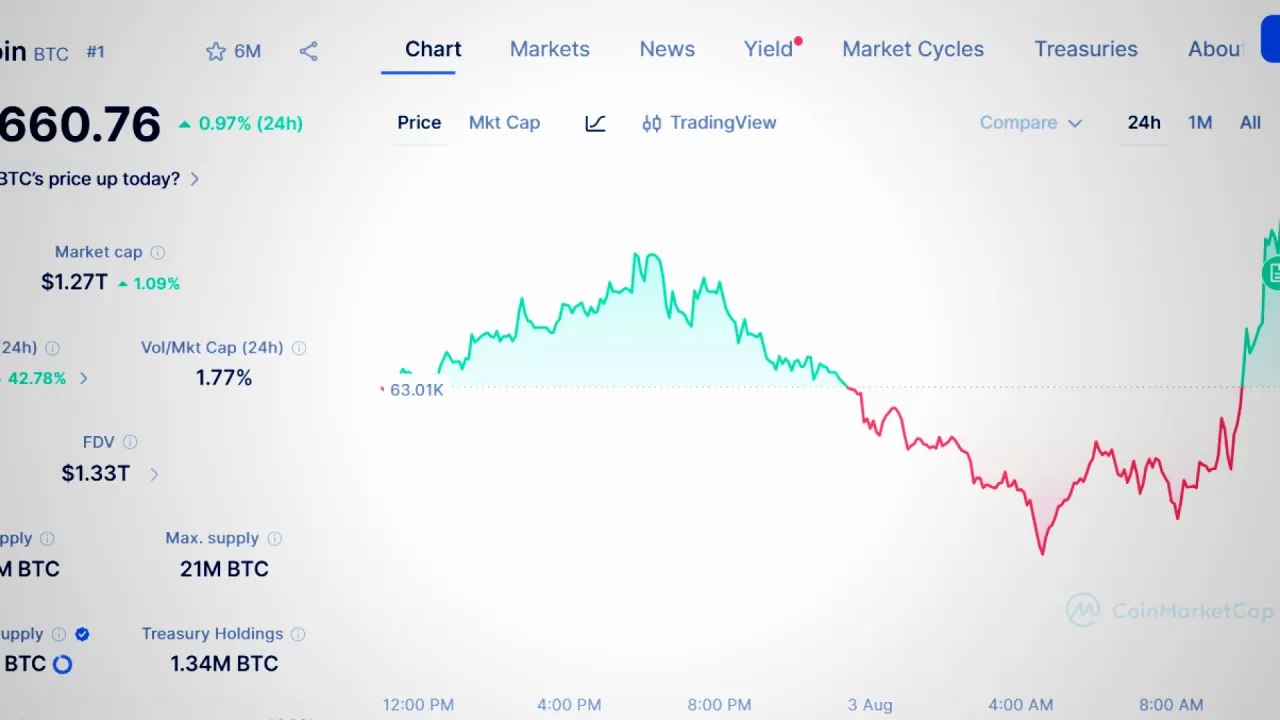1280x720 pixels.
Task: Click Max. supply info icon
Action: click(x=274, y=539)
